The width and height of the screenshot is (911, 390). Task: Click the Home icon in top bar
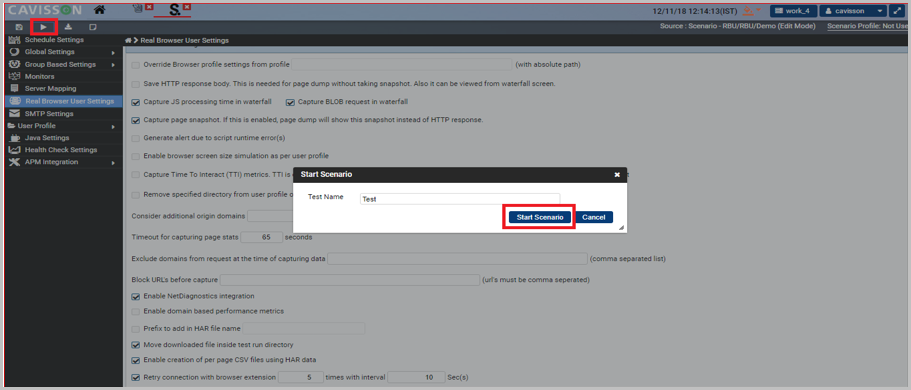pos(99,10)
